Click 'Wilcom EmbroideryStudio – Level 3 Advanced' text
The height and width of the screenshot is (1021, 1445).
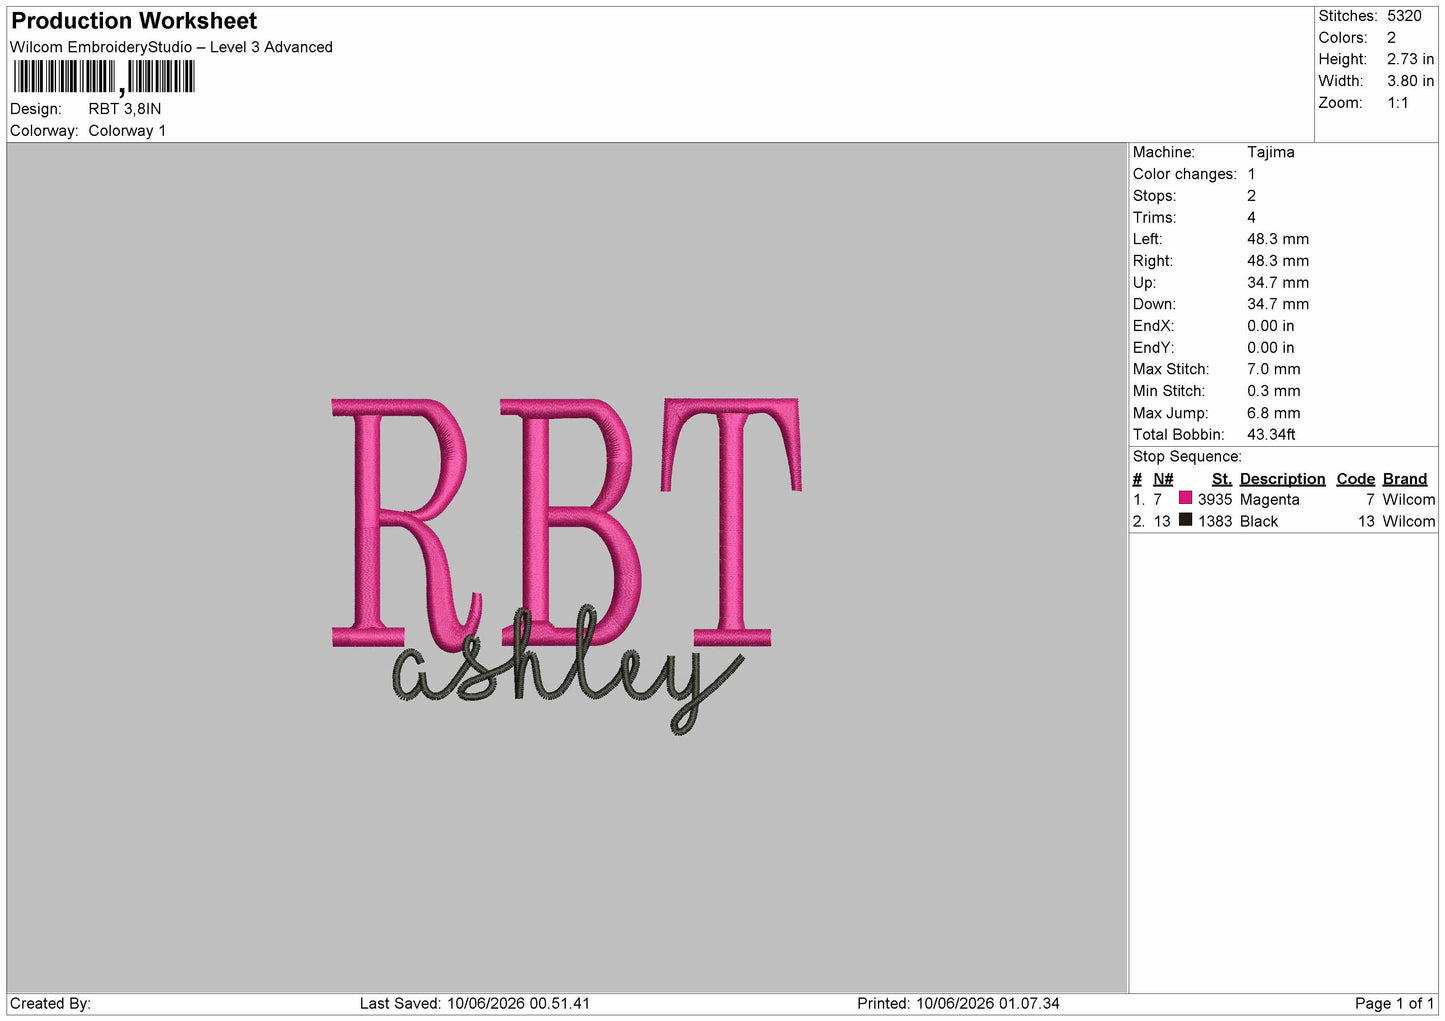[171, 47]
